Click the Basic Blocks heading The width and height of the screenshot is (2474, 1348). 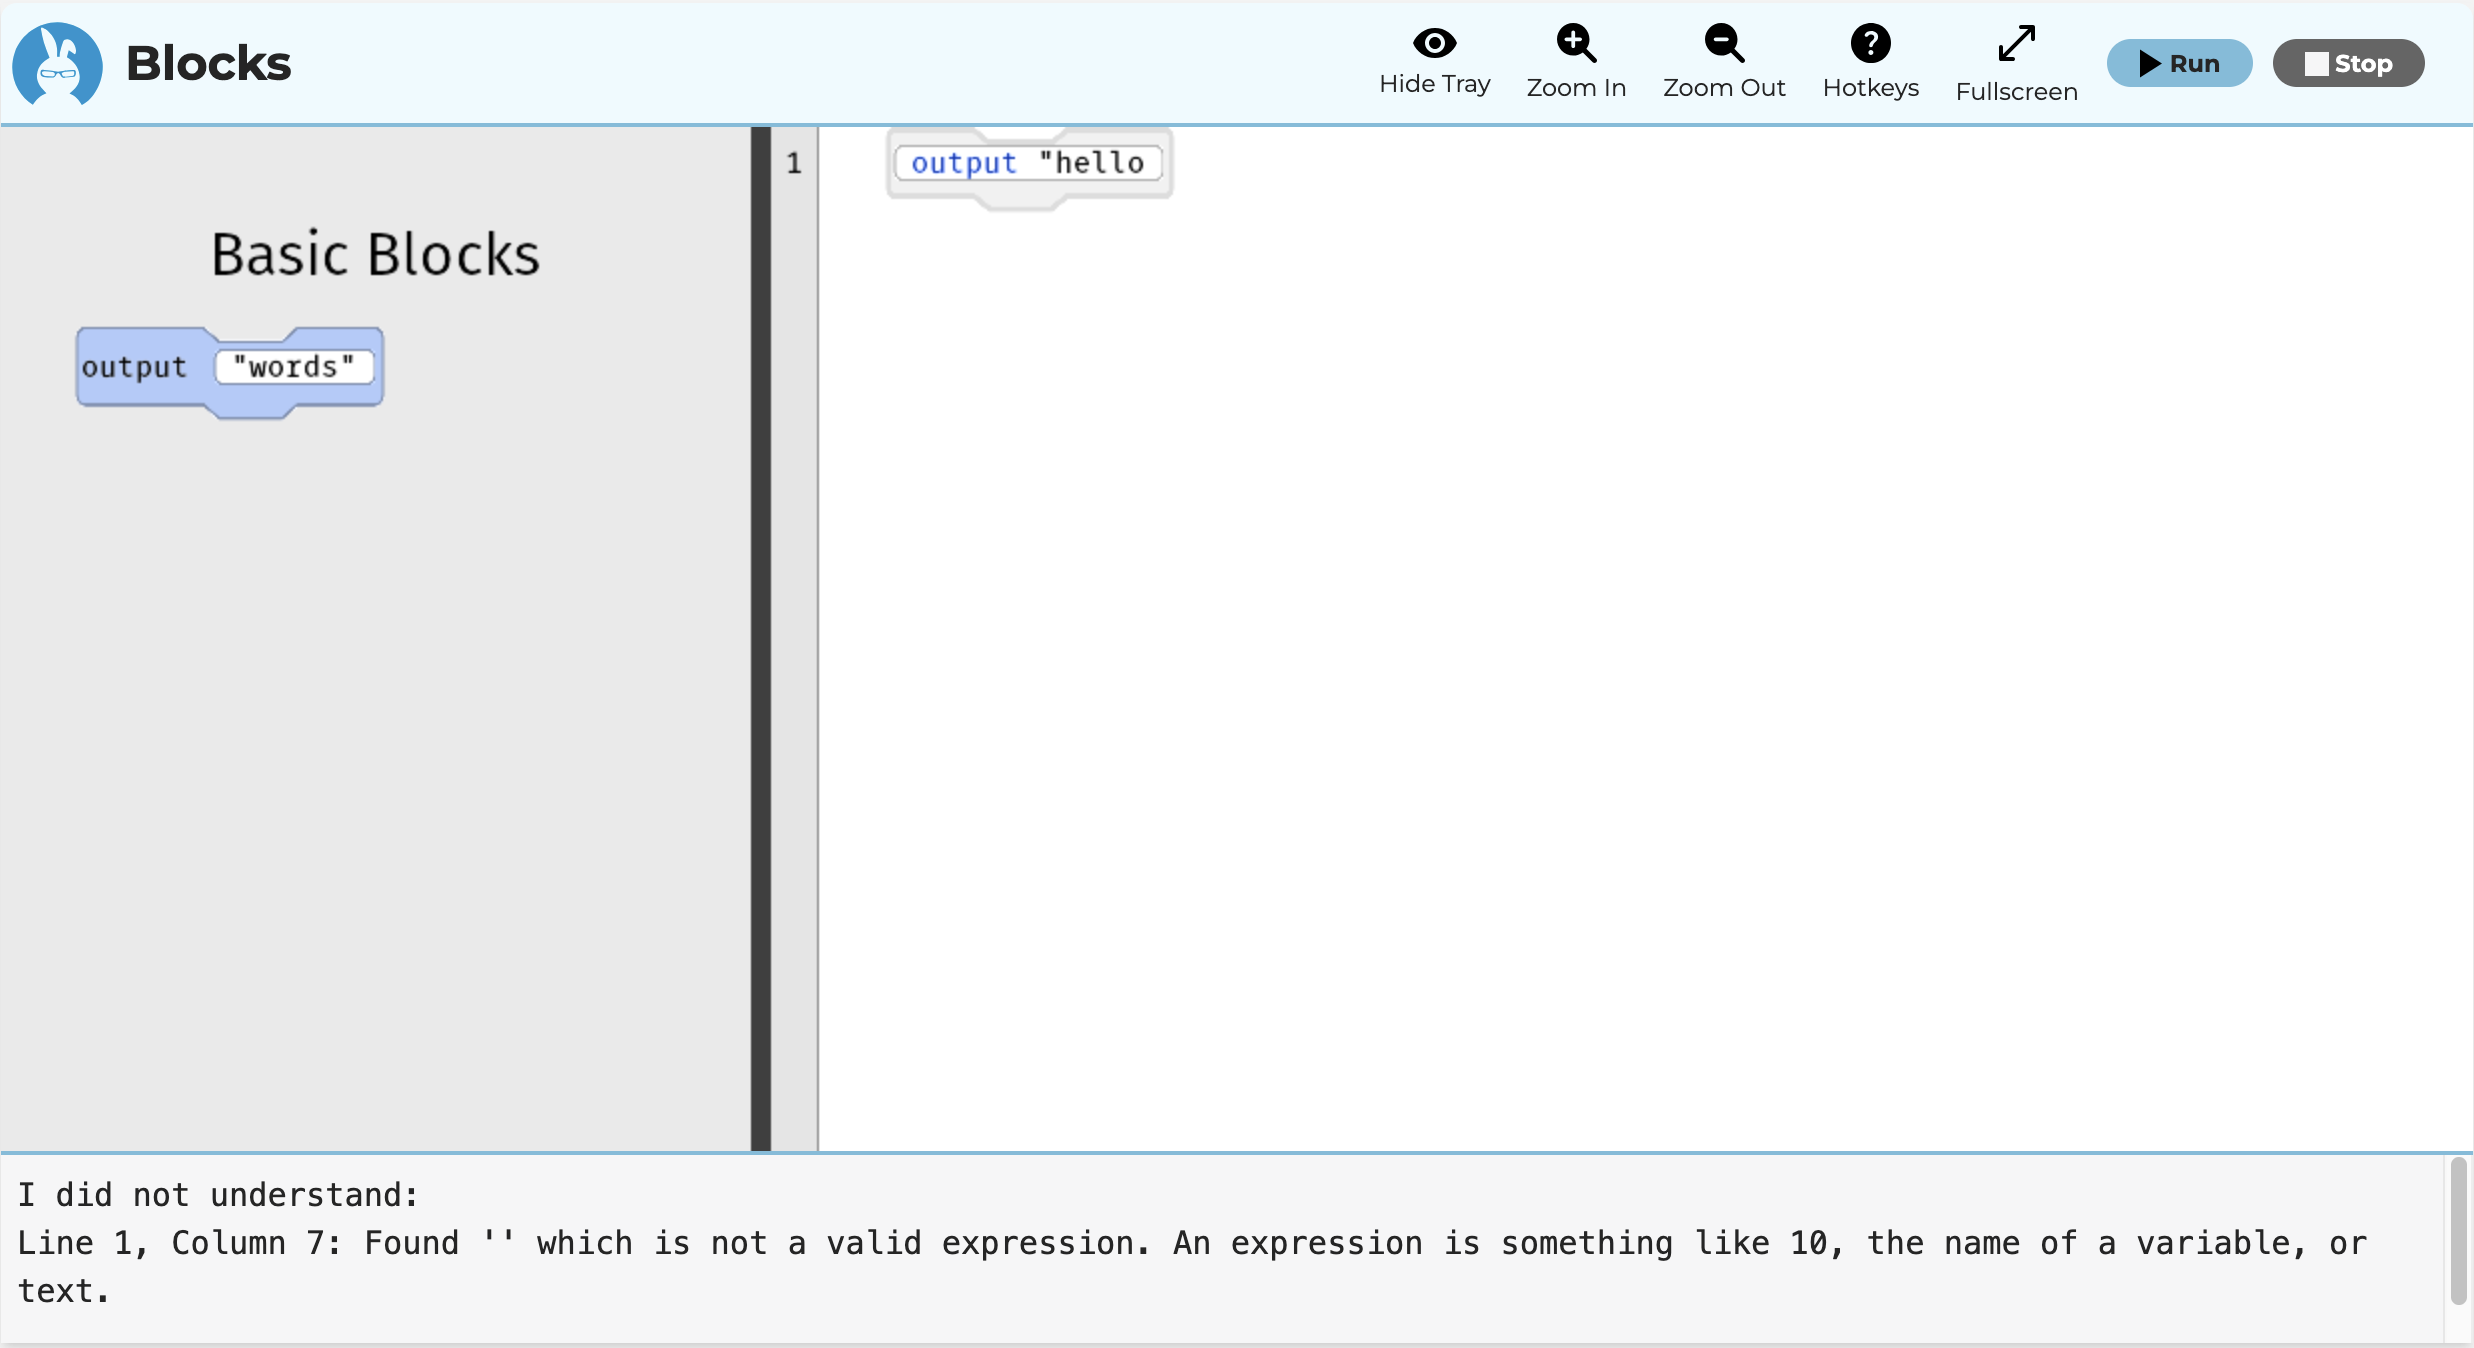pos(375,254)
